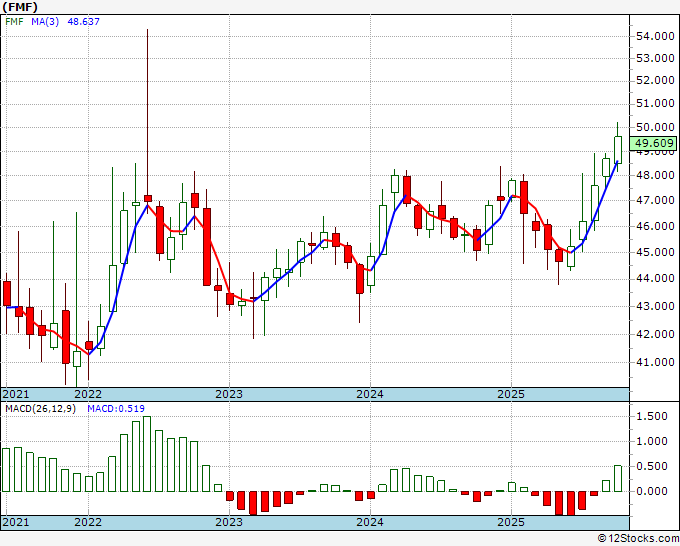
Task: Click the 44.000 price axis label
Action: click(655, 278)
